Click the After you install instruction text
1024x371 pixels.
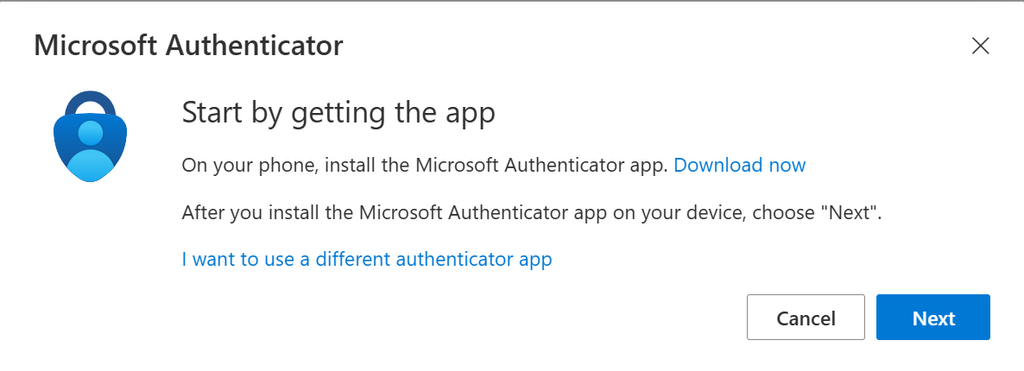tap(532, 213)
